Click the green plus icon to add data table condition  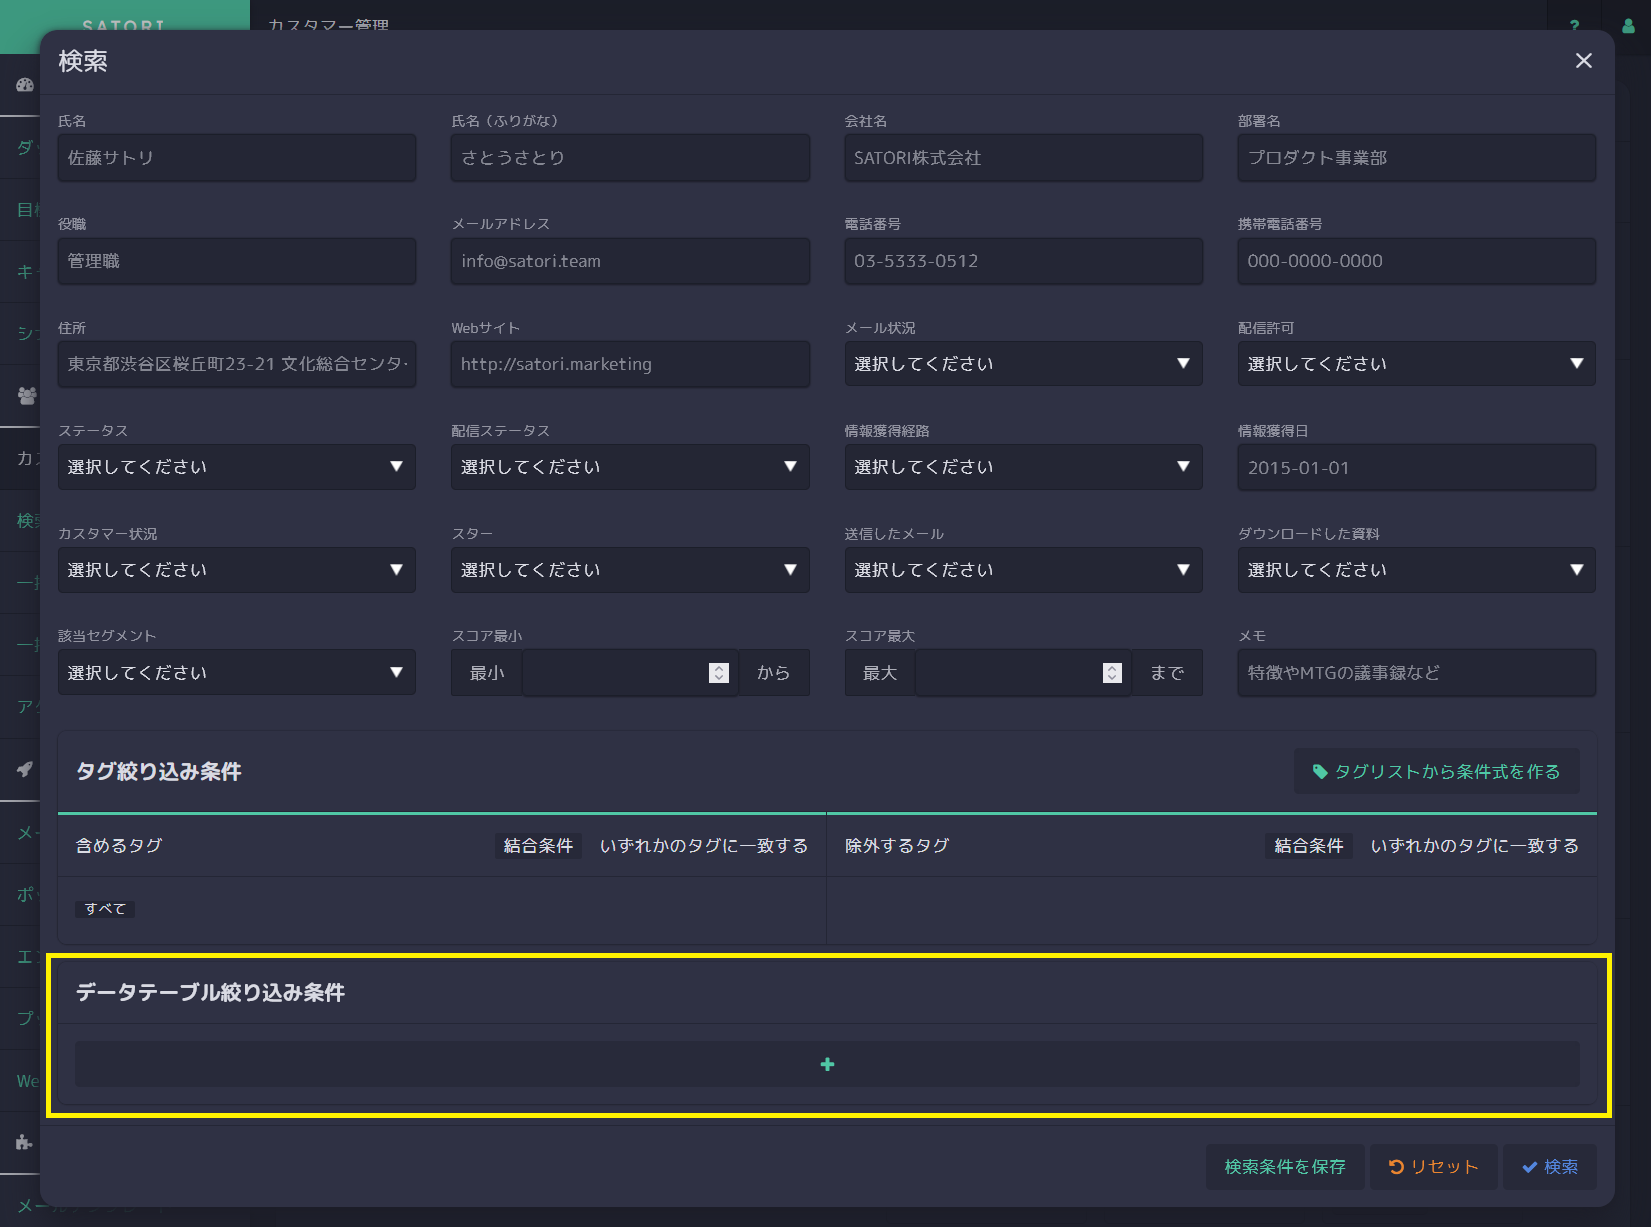click(x=827, y=1064)
